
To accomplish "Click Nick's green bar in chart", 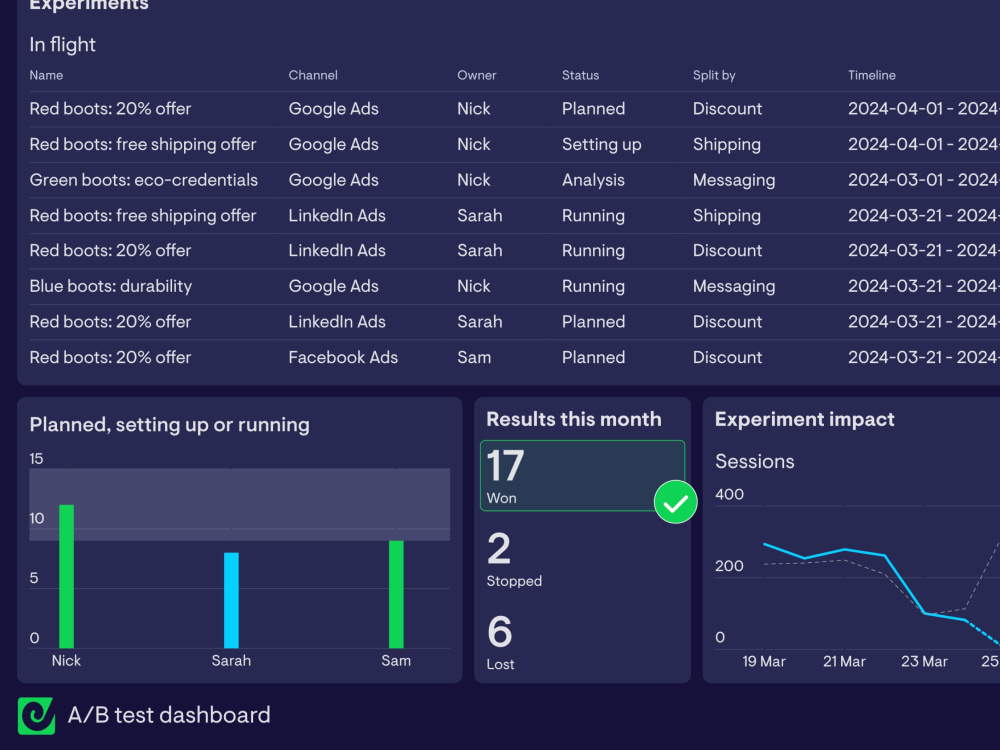I will click(66, 577).
